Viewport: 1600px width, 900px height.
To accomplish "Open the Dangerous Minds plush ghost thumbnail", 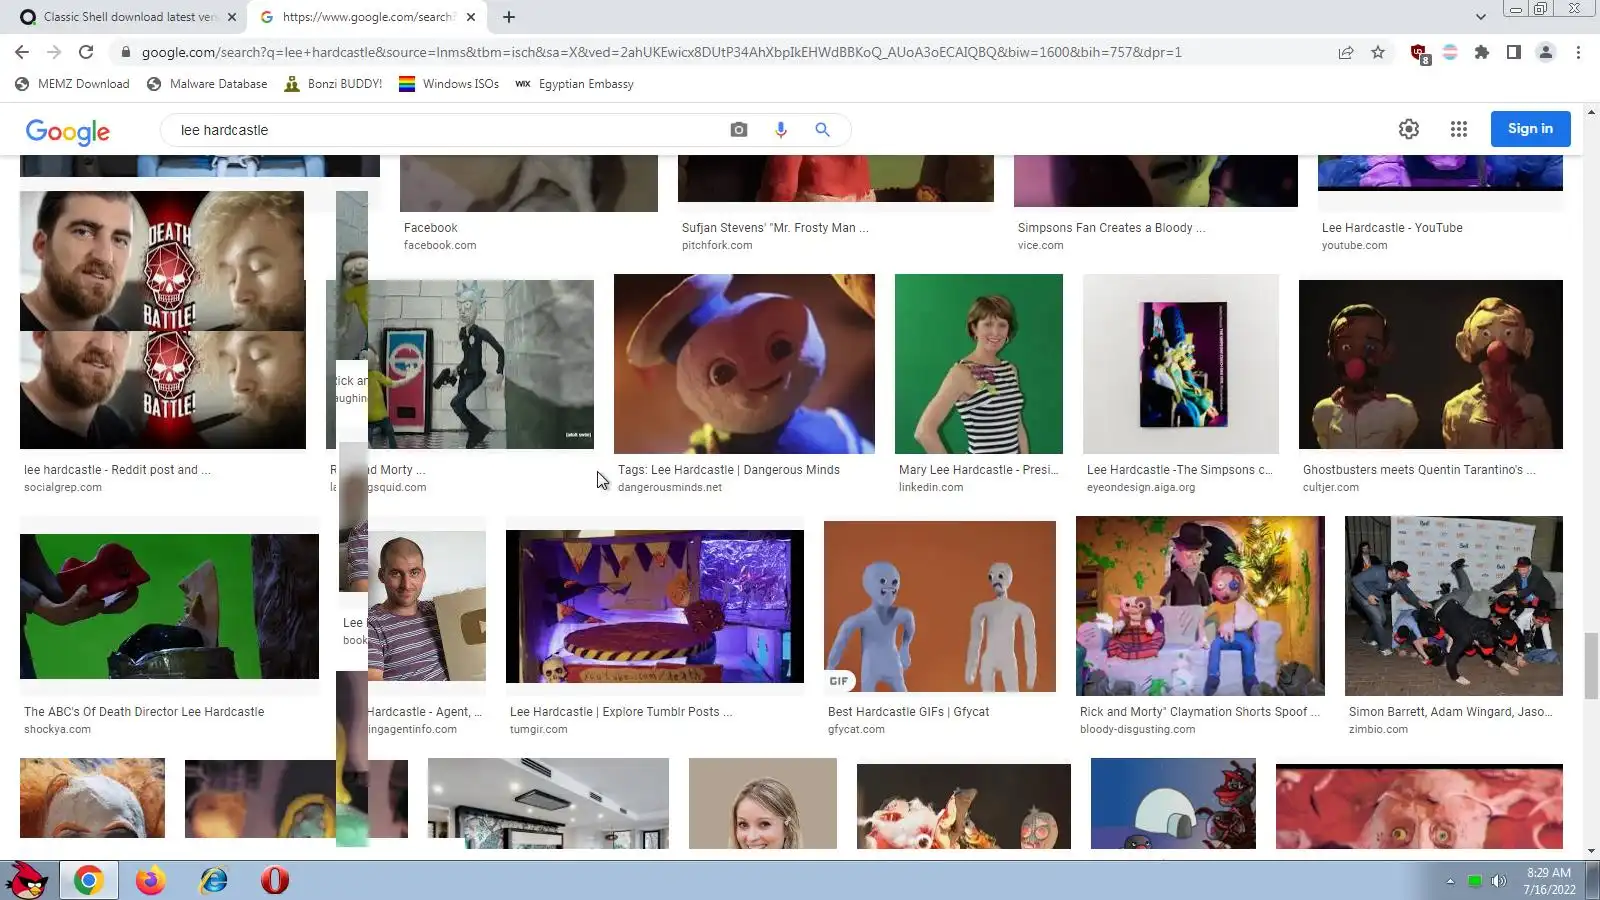I will 744,364.
